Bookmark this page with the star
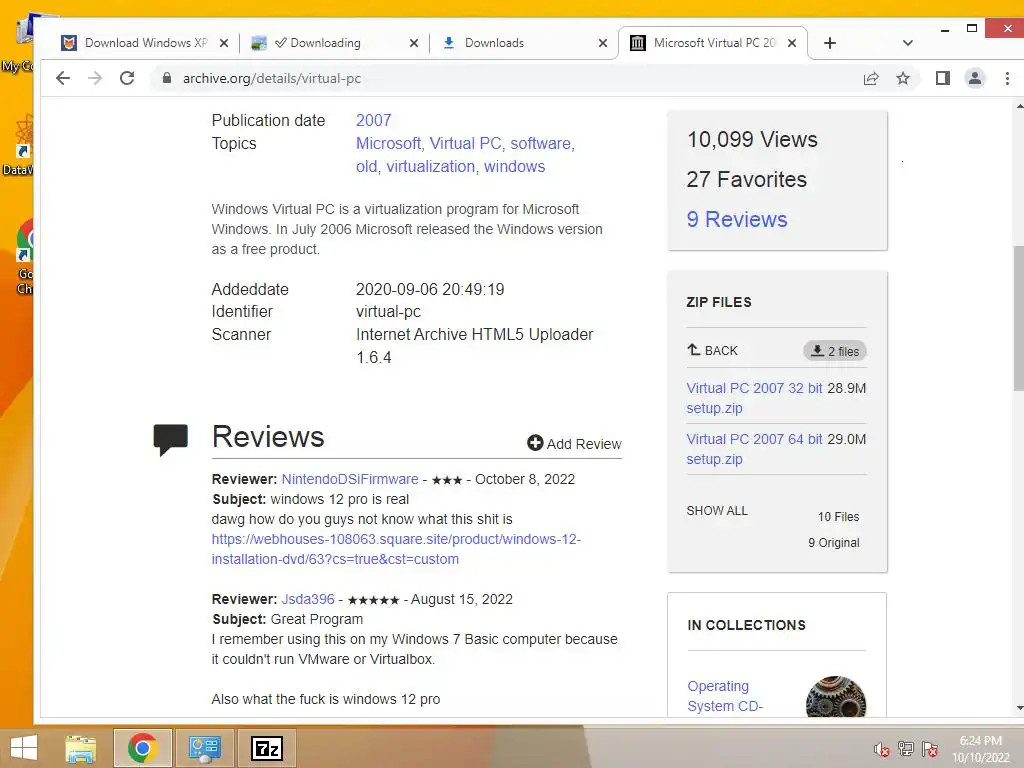1024x768 pixels. pos(903,79)
